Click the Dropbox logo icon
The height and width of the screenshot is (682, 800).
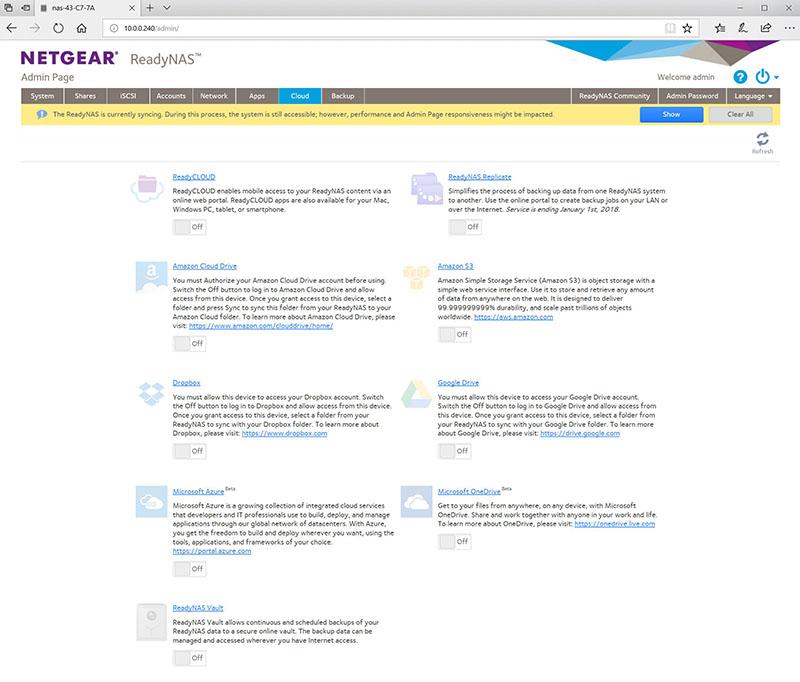pyautogui.click(x=152, y=394)
